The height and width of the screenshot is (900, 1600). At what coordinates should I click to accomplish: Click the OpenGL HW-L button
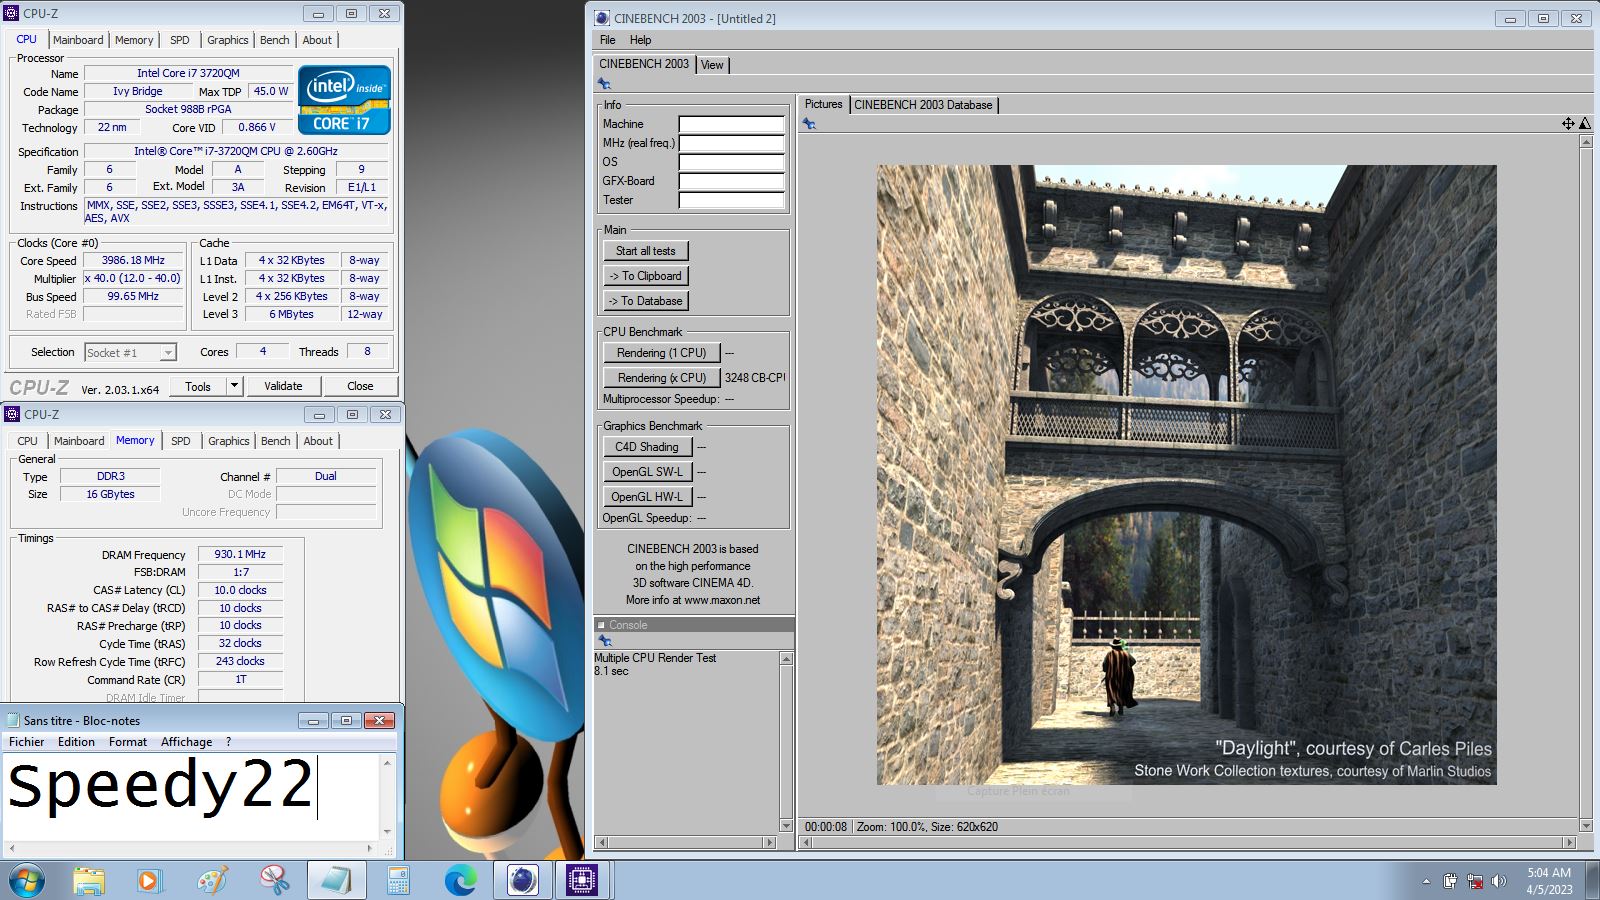click(647, 497)
